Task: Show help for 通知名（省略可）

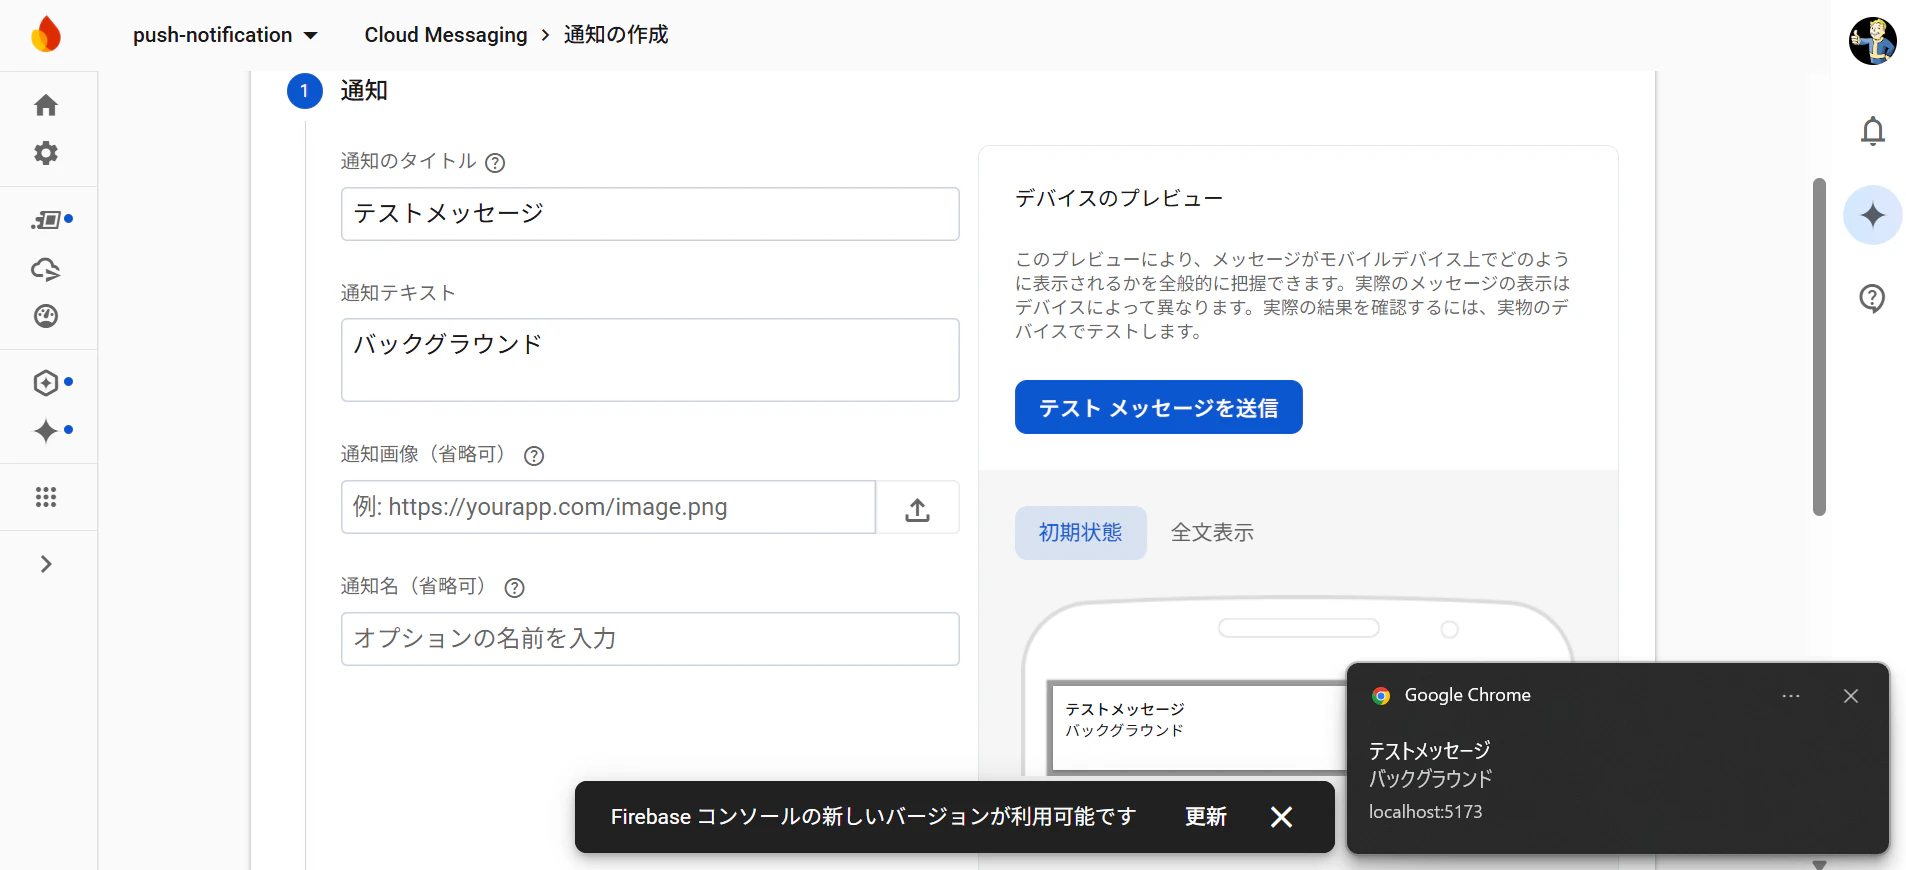Action: coord(515,588)
